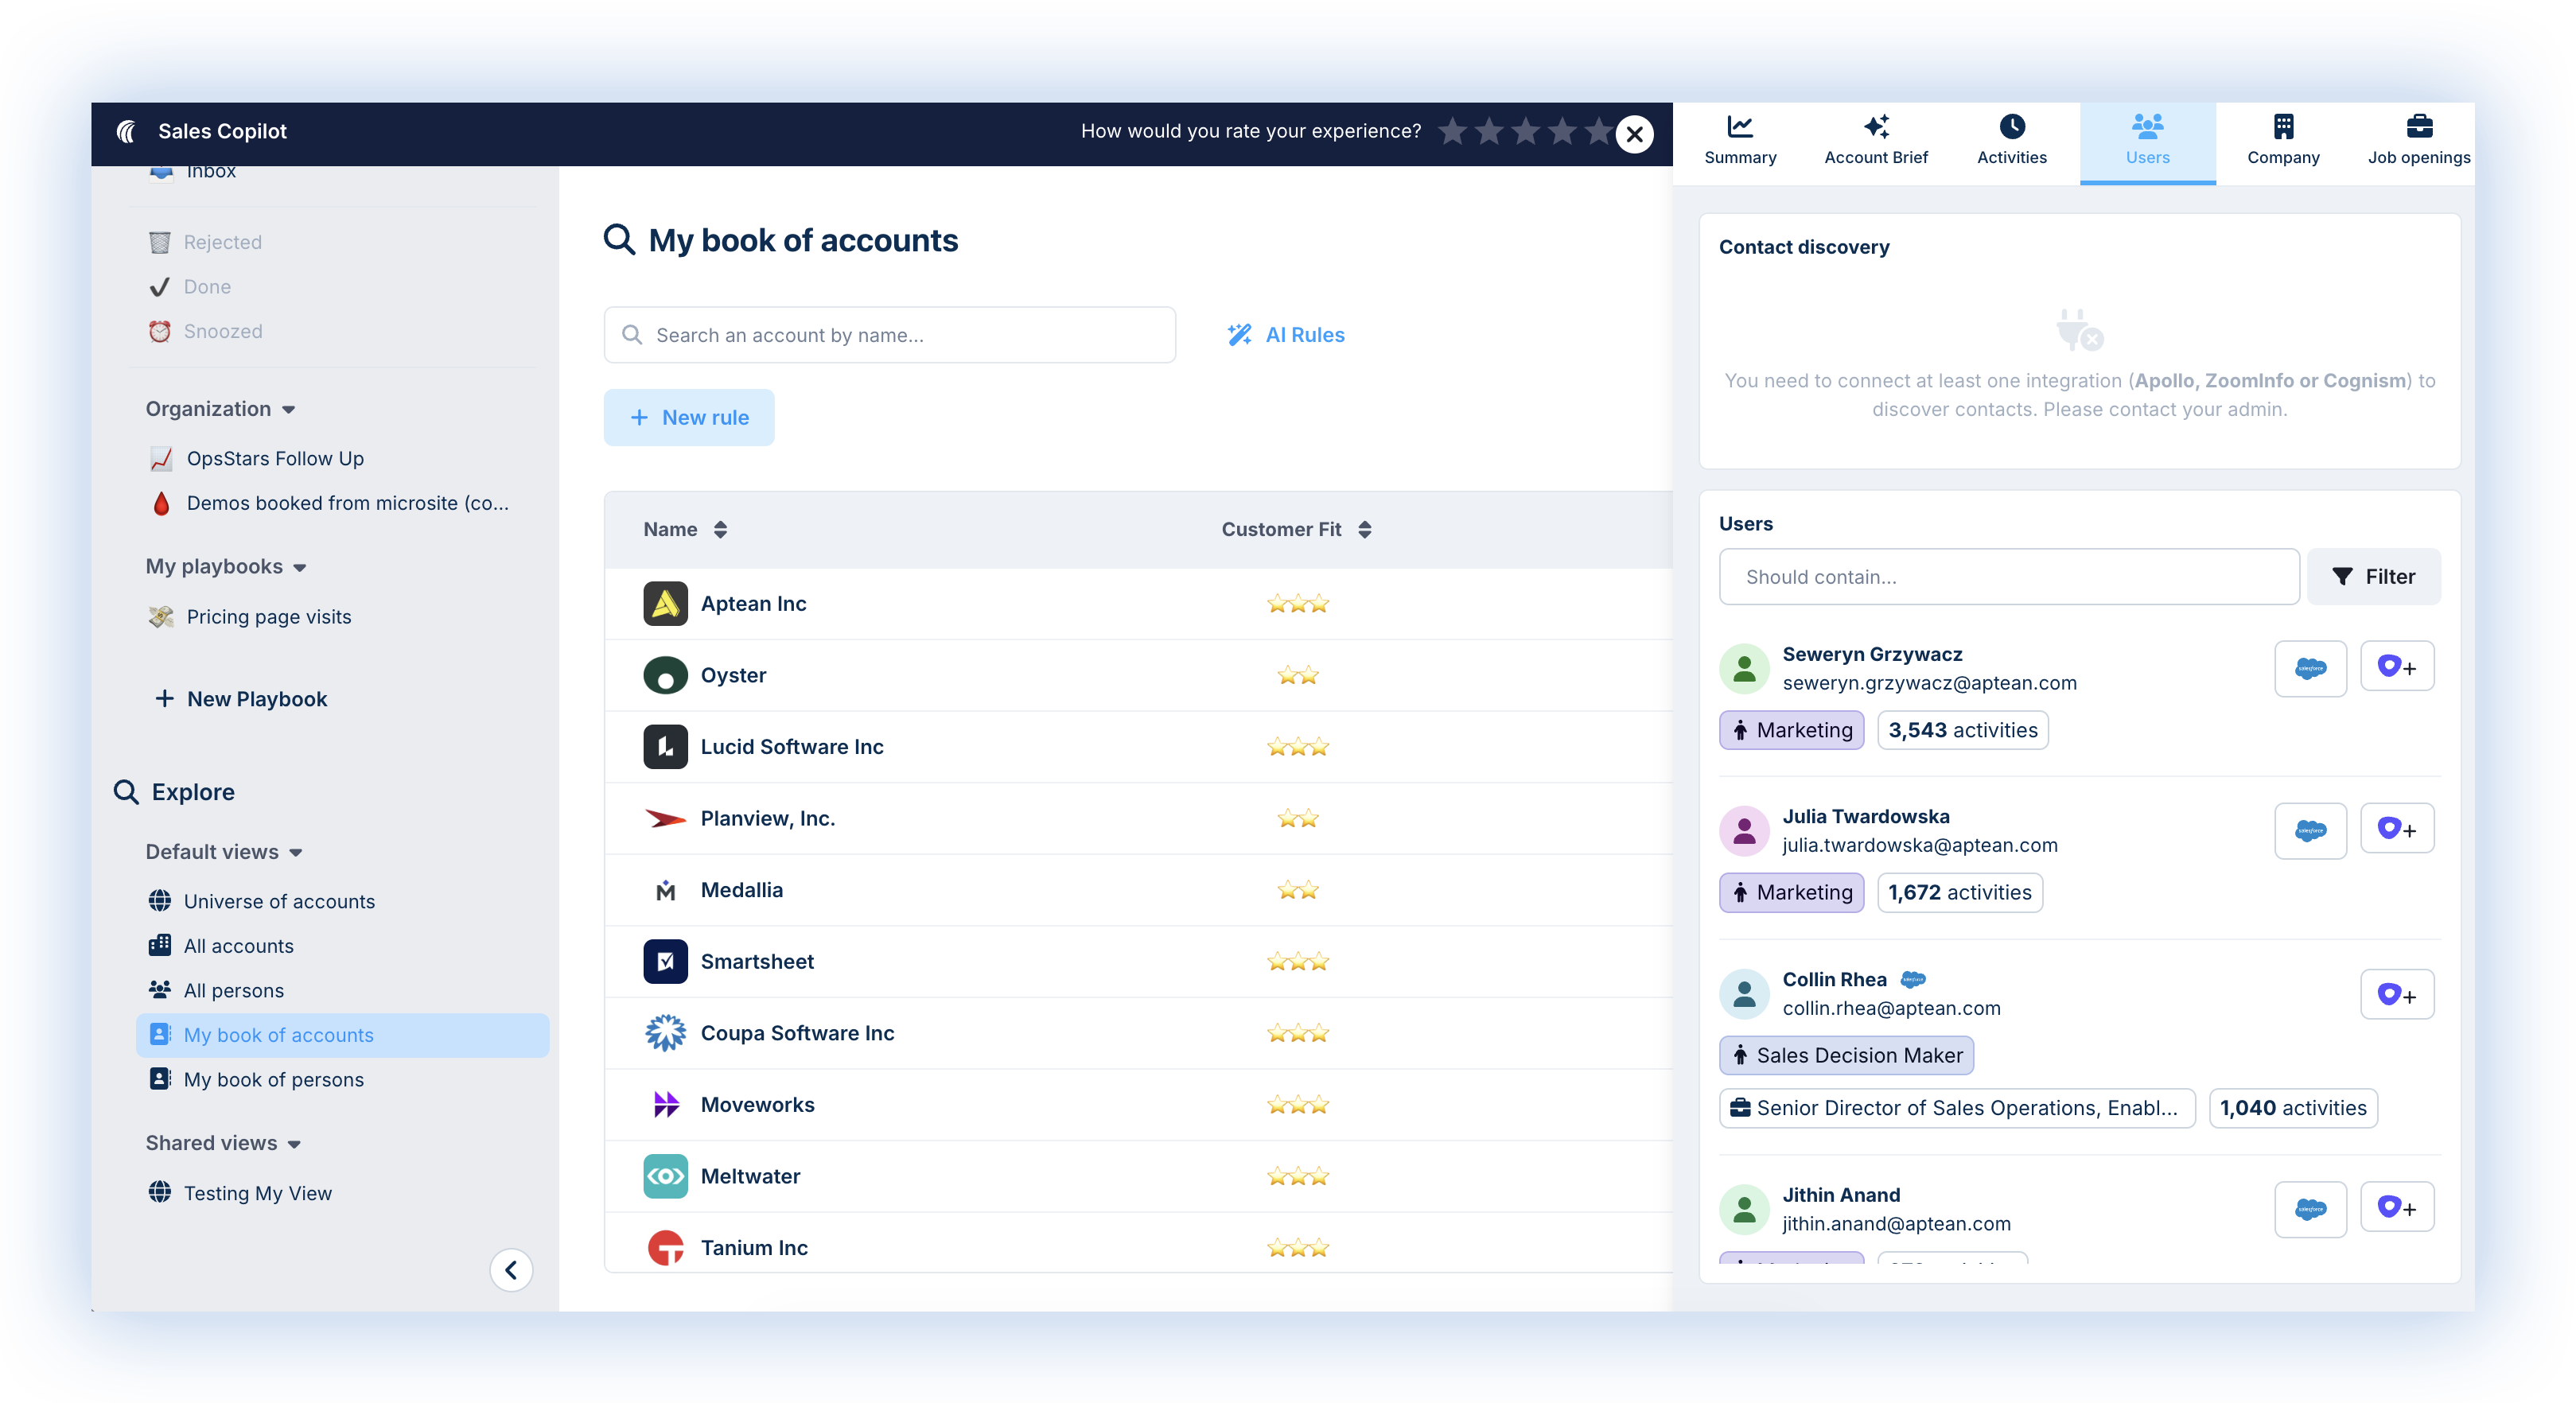The width and height of the screenshot is (2576, 1403).
Task: Click the Filter button in Users
Action: click(2372, 577)
